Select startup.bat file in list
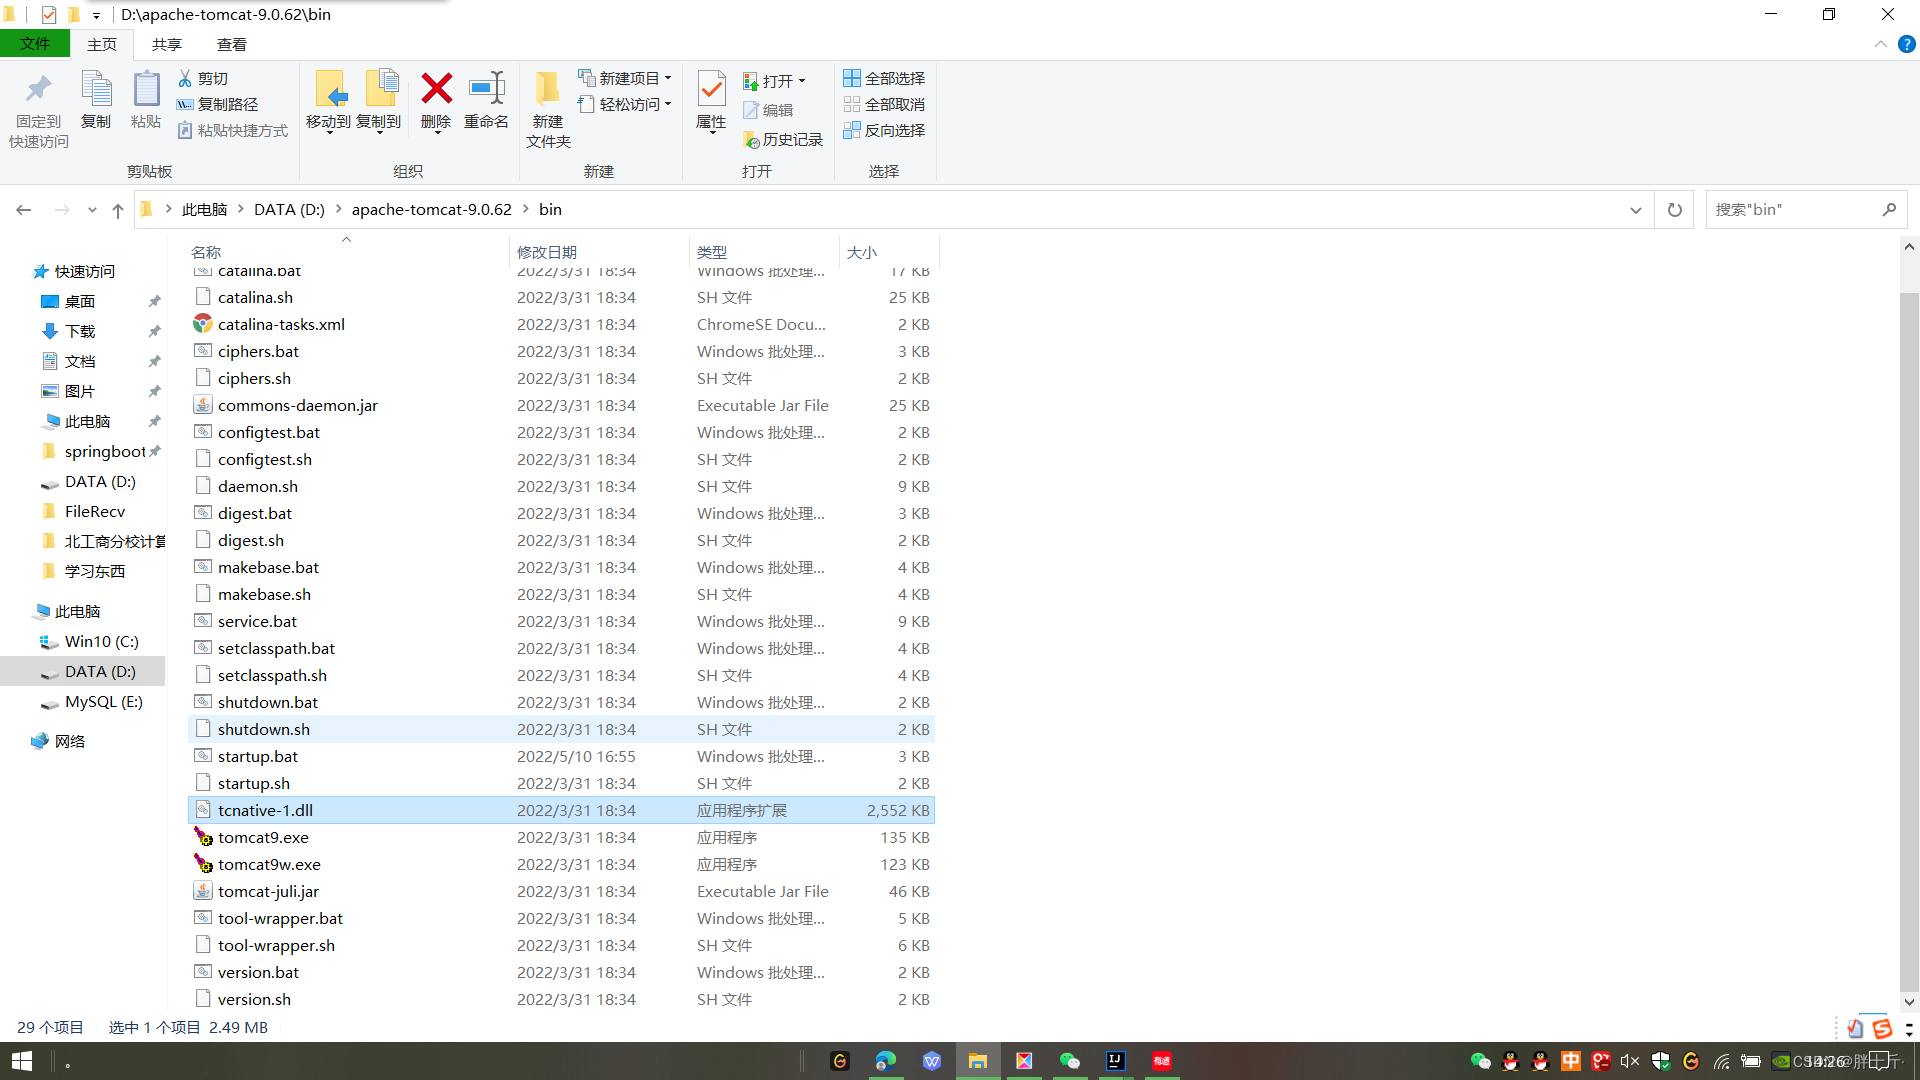Screen dimensions: 1920x1080 pos(258,756)
